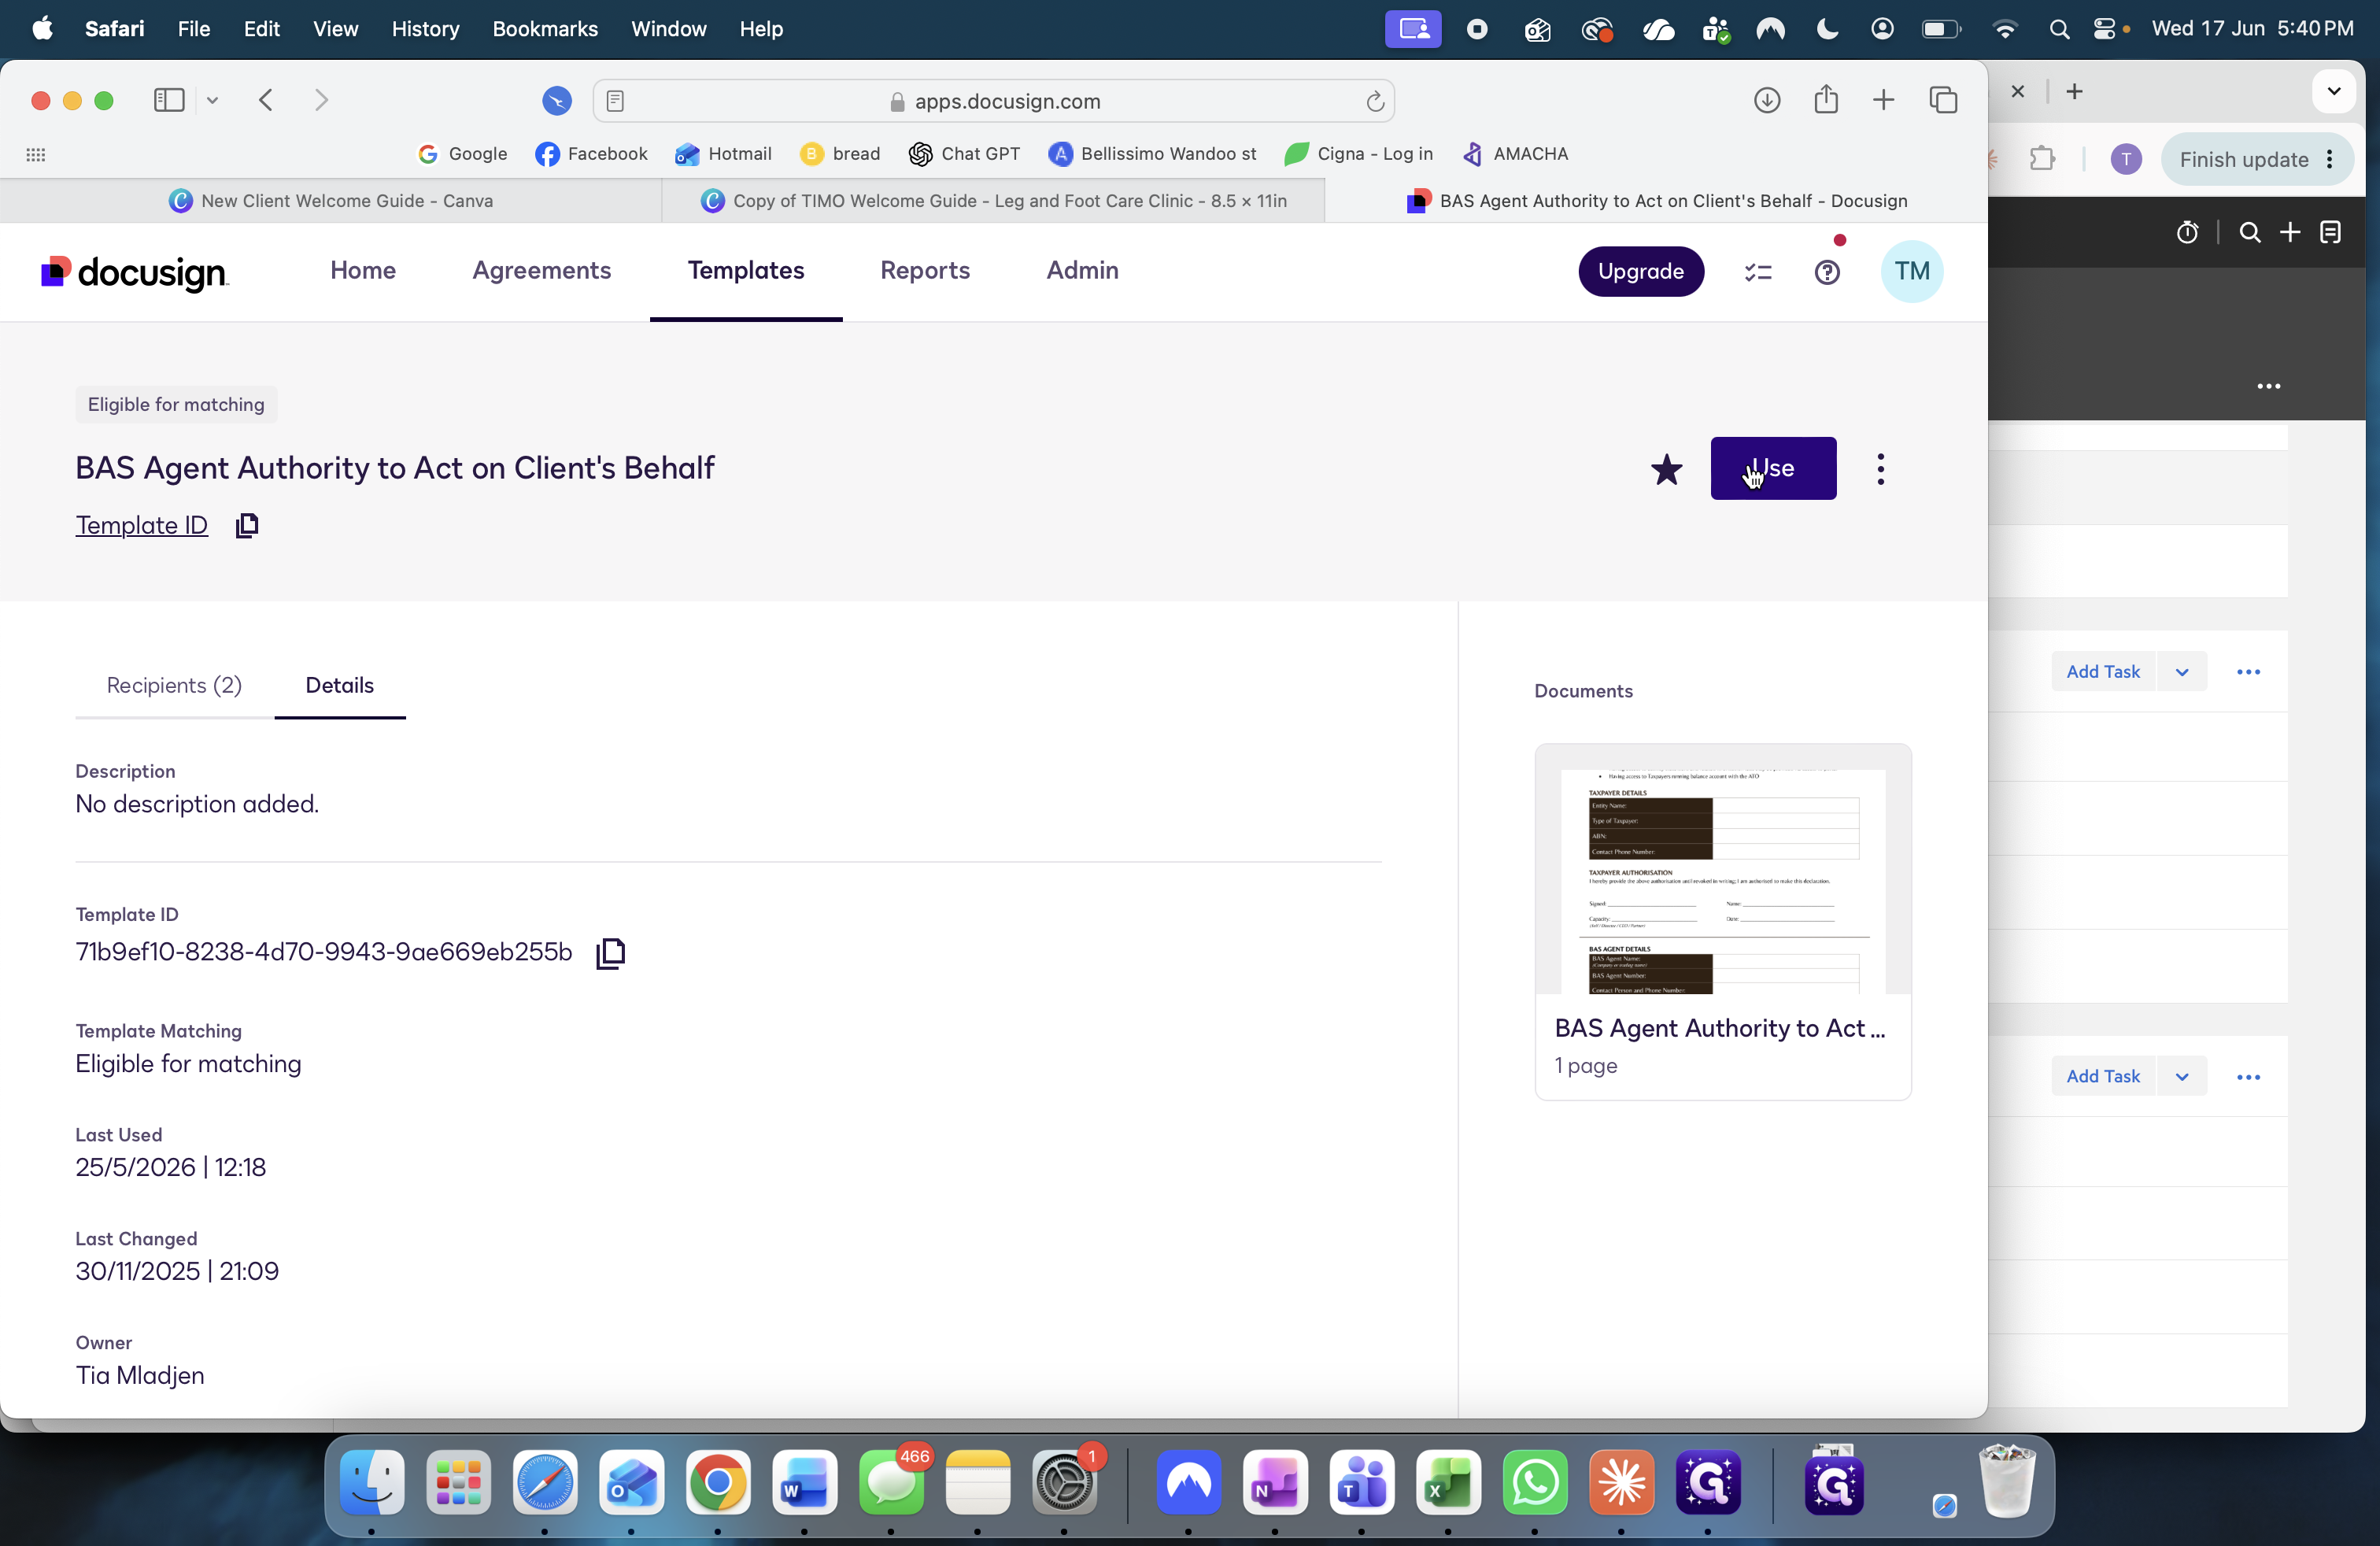Open Microsoft Excel from the Dock
2380x1546 pixels.
coord(1448,1483)
